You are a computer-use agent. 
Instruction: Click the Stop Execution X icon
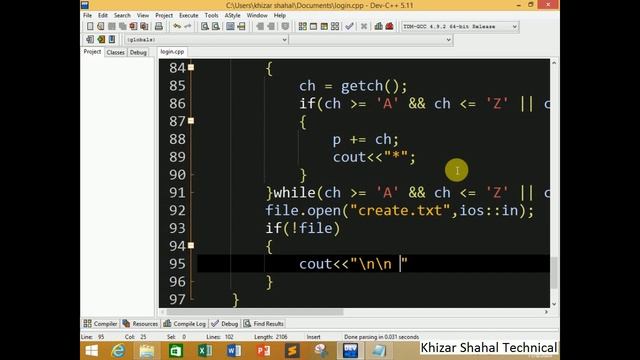coord(364,27)
